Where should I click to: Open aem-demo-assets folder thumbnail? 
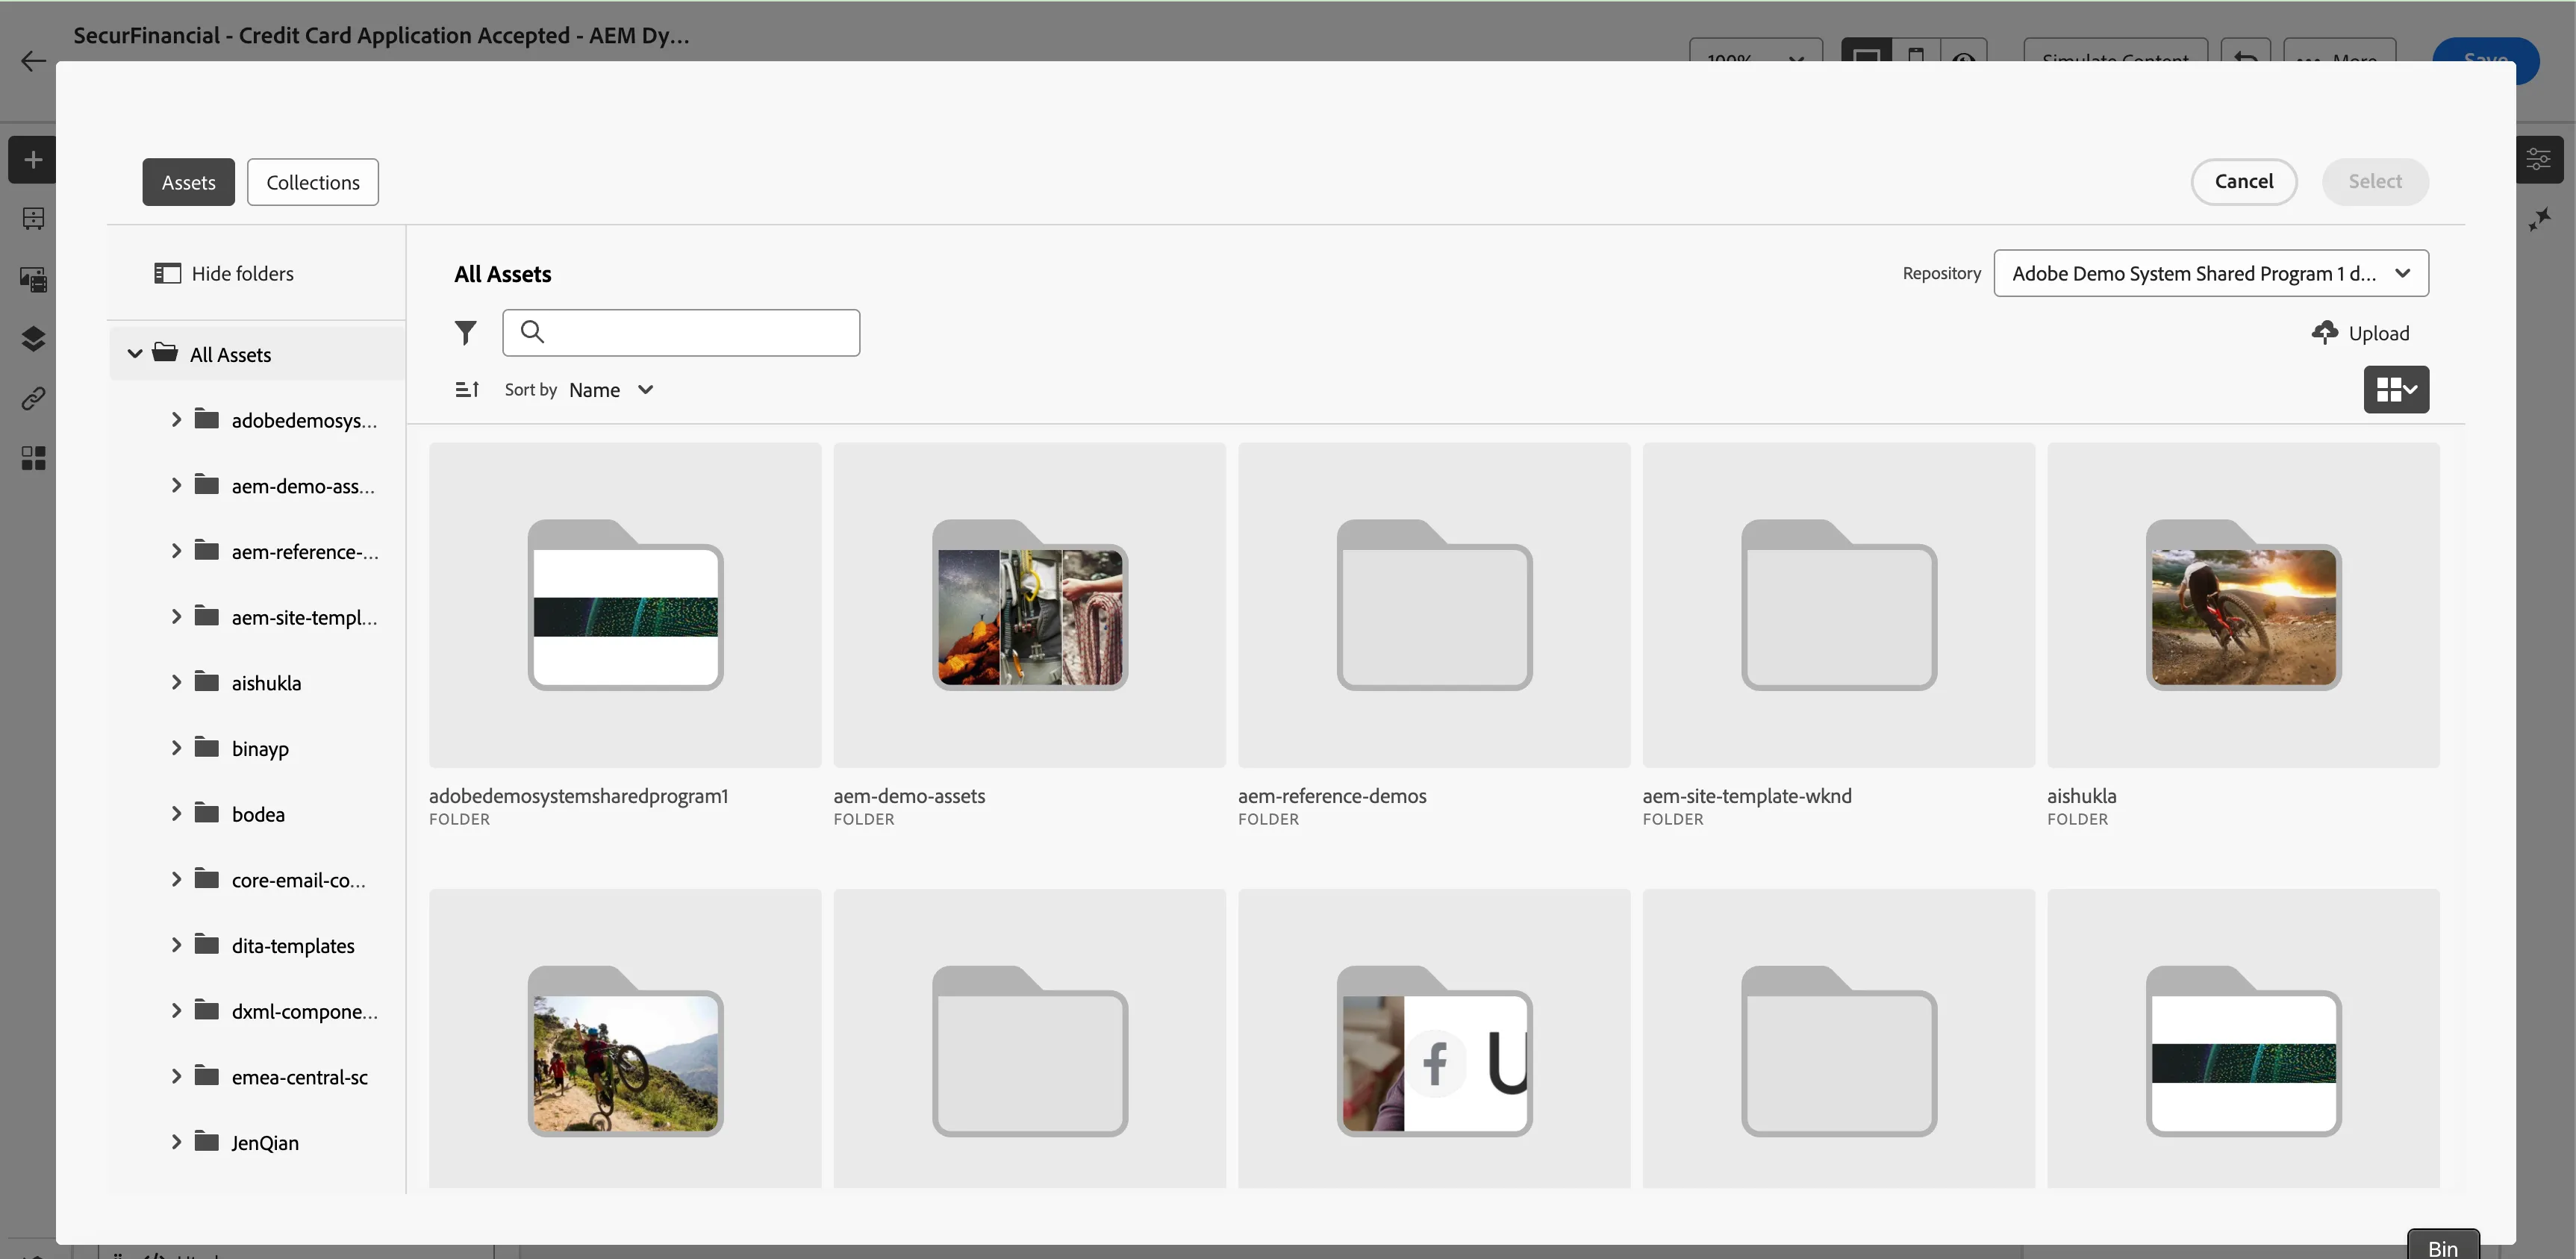[1029, 605]
